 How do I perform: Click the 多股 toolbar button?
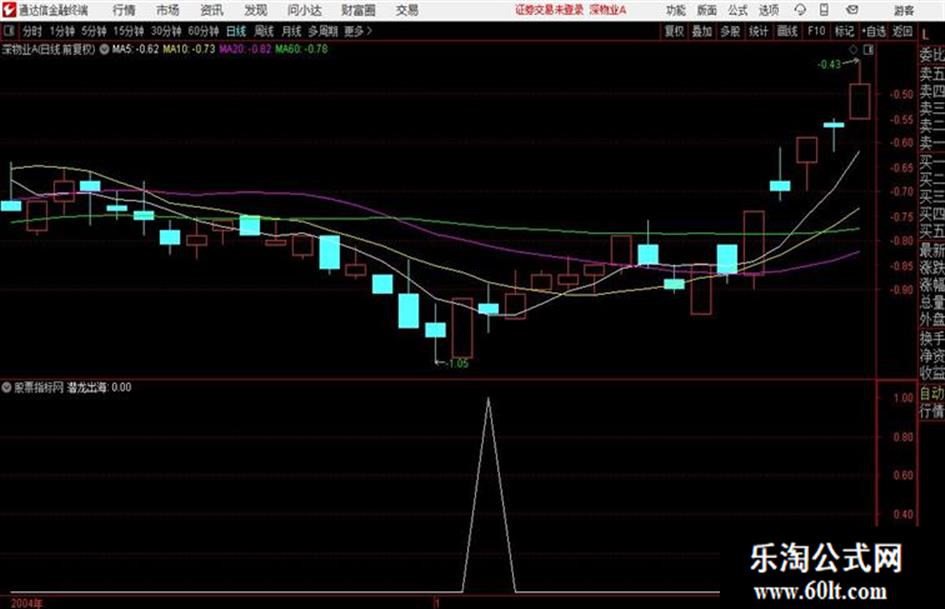coord(730,31)
